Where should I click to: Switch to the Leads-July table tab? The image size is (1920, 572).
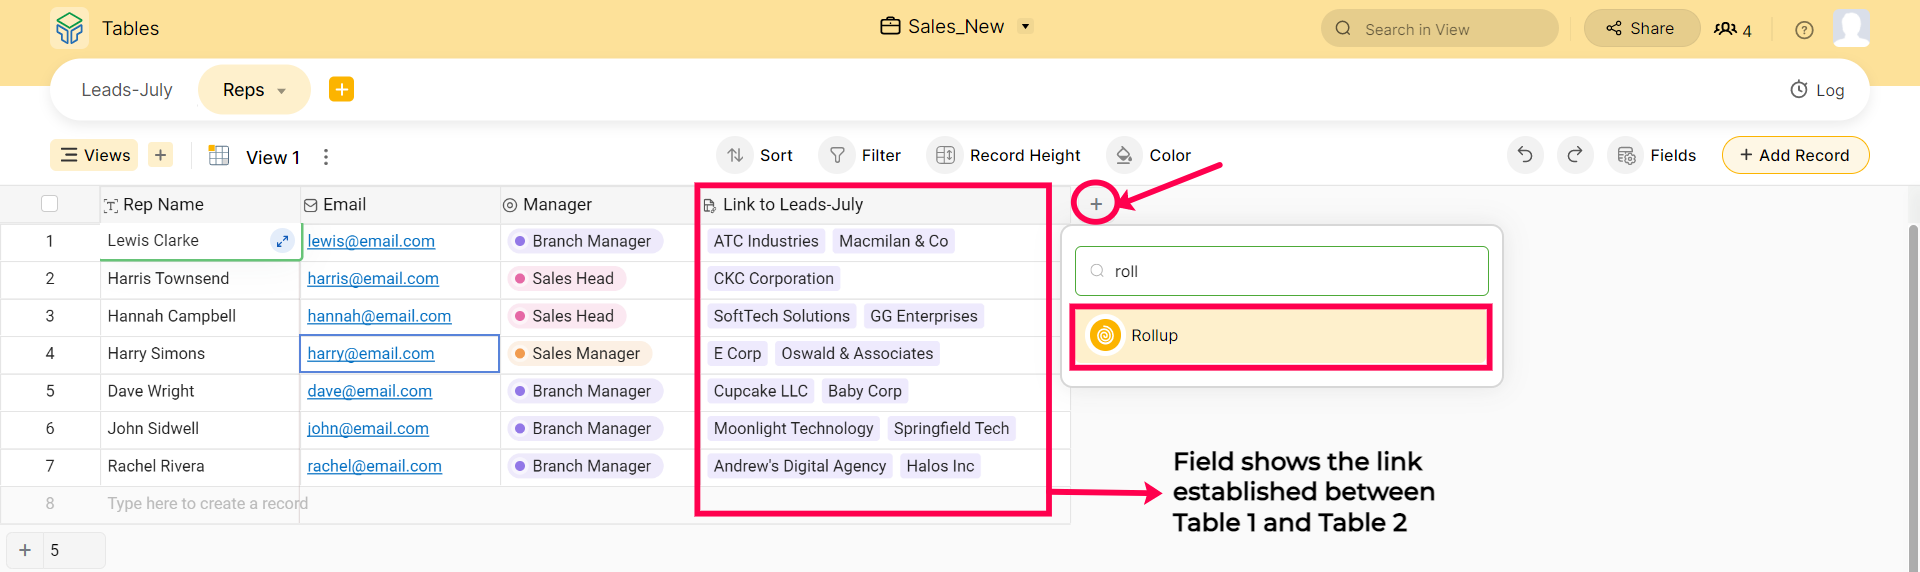[127, 90]
